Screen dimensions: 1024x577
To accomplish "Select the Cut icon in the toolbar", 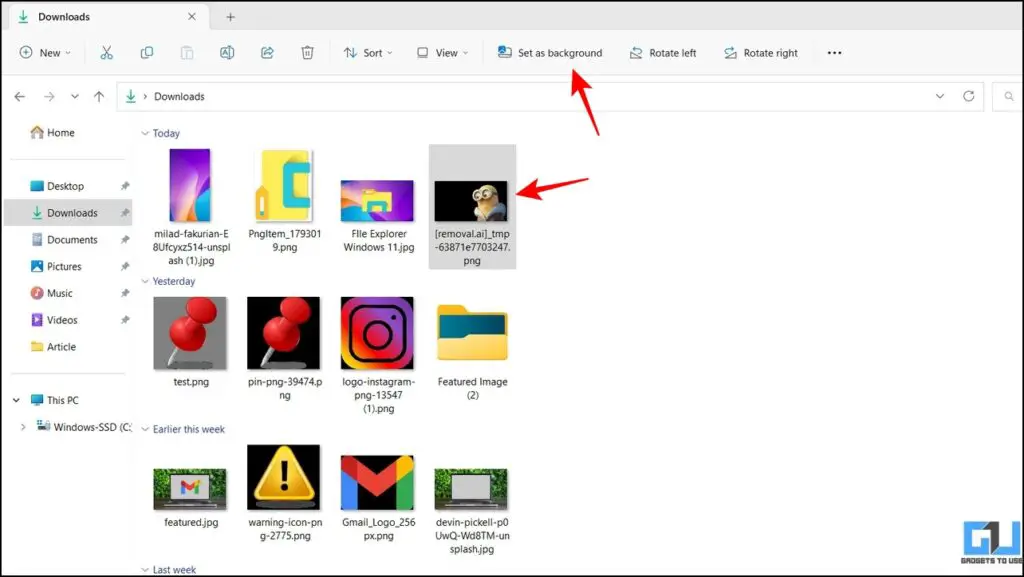I will (x=107, y=52).
